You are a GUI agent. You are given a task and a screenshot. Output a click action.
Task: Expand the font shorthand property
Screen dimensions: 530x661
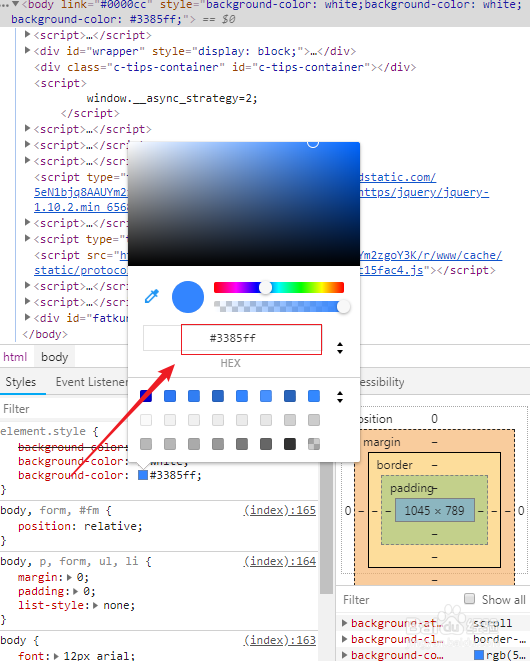(x=56, y=656)
